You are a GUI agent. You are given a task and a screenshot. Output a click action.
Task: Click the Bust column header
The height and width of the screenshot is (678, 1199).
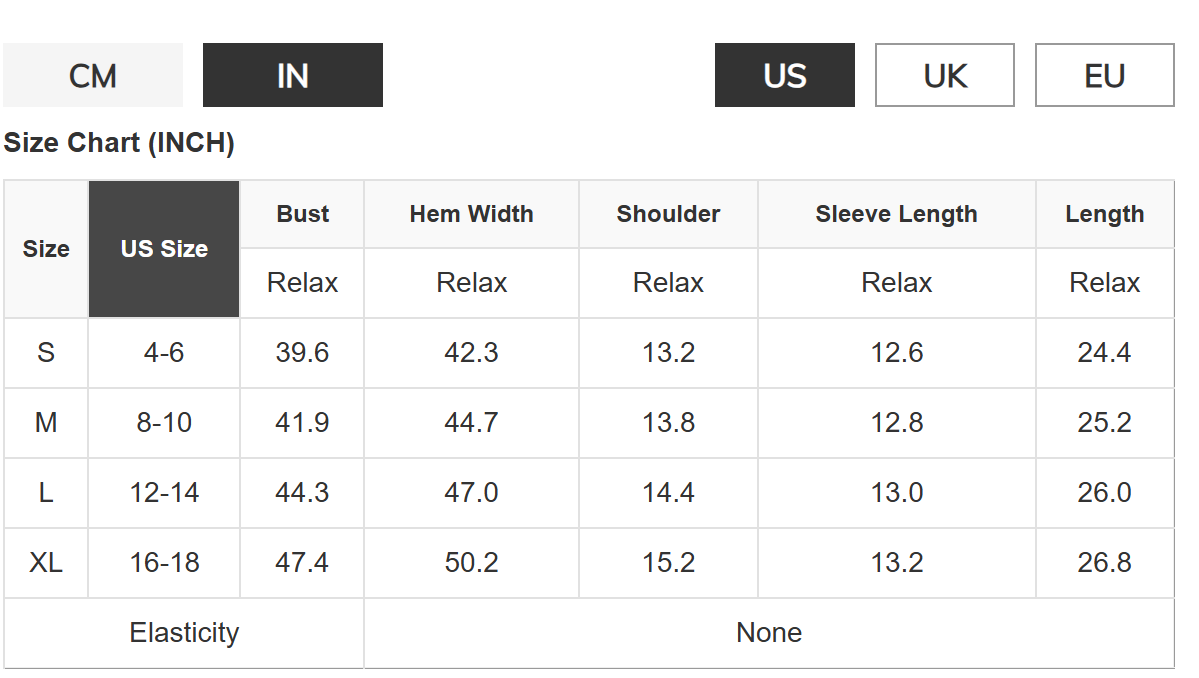302,214
